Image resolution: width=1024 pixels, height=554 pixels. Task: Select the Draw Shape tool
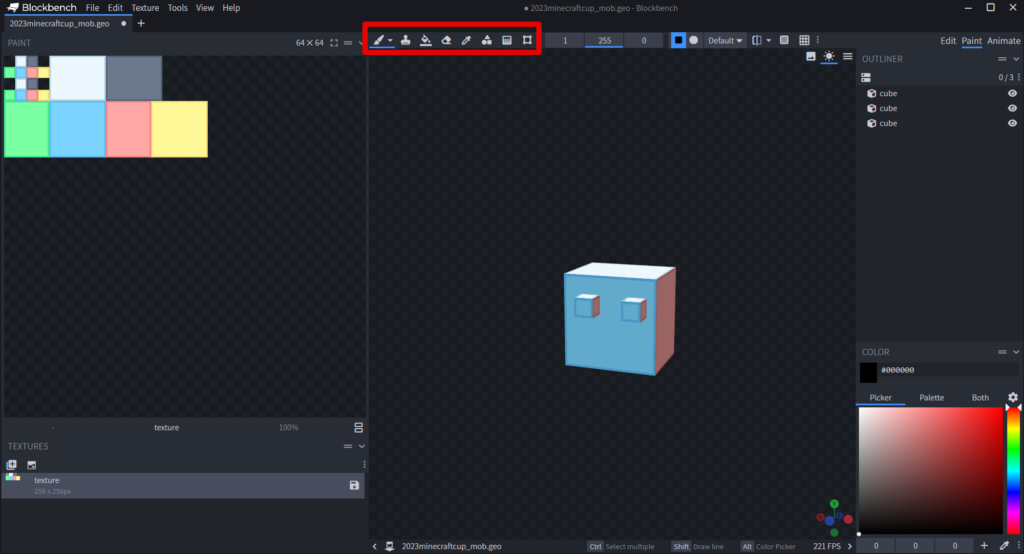(x=487, y=40)
